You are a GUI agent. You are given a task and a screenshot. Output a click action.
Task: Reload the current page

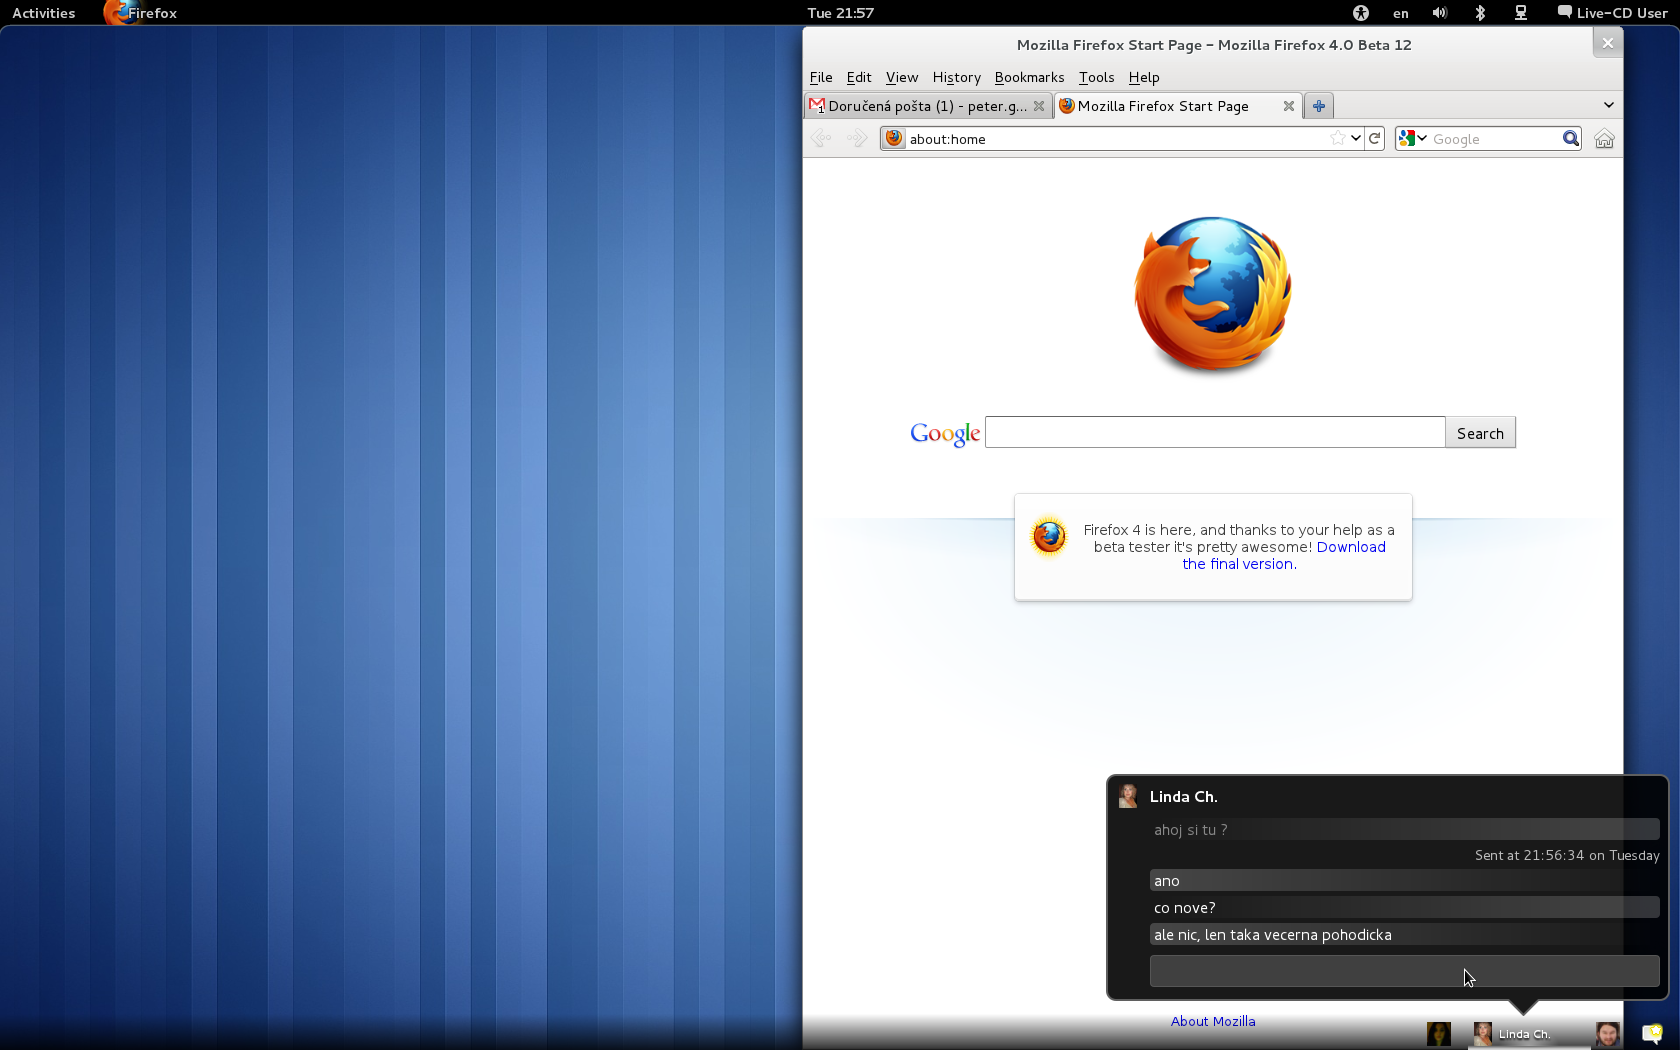(x=1375, y=139)
